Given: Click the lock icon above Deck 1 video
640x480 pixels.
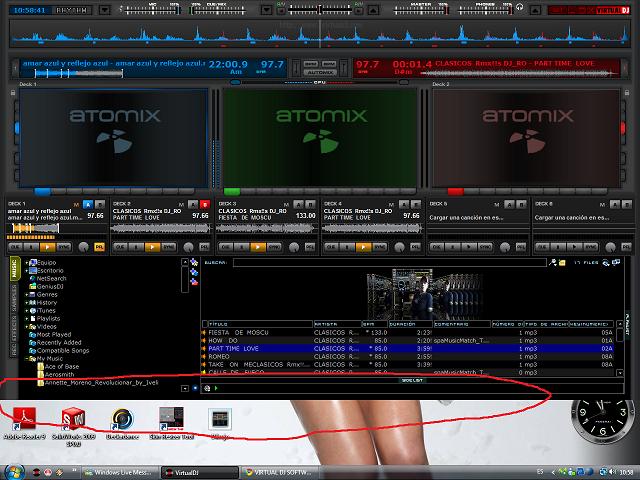Looking at the screenshot, I should pyautogui.click(x=13, y=93).
